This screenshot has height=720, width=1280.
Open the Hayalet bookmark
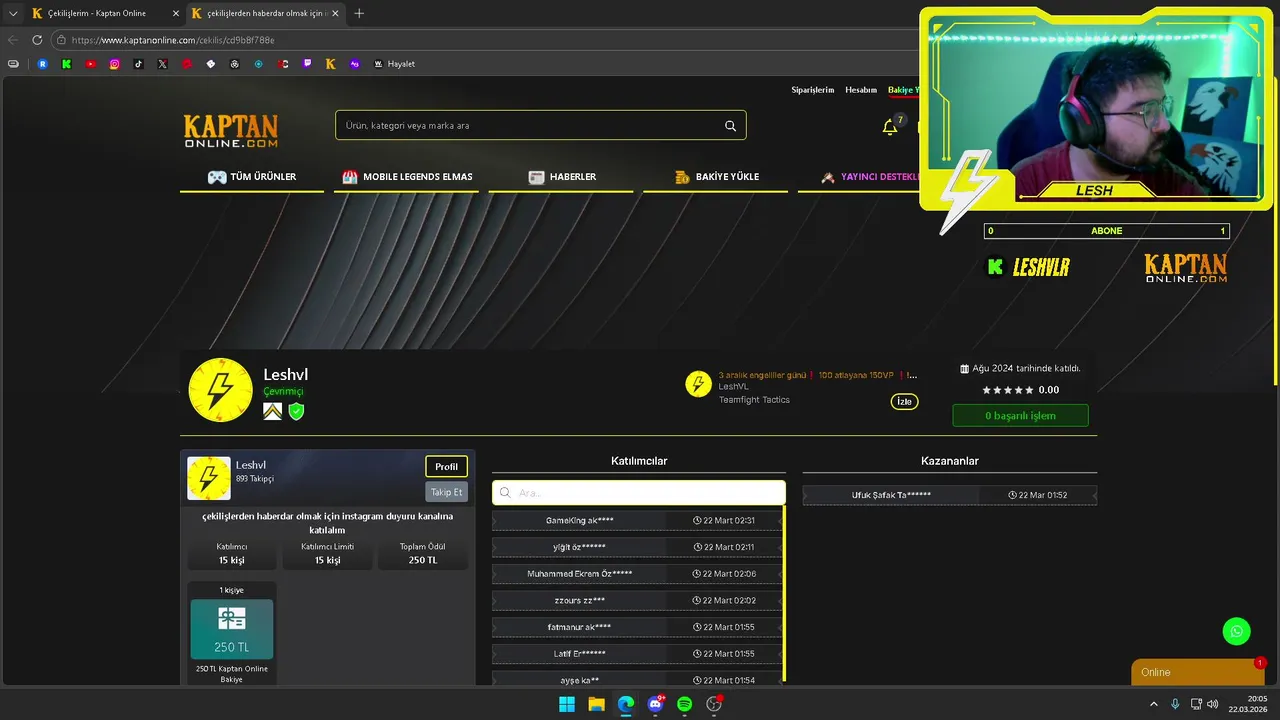(x=394, y=64)
